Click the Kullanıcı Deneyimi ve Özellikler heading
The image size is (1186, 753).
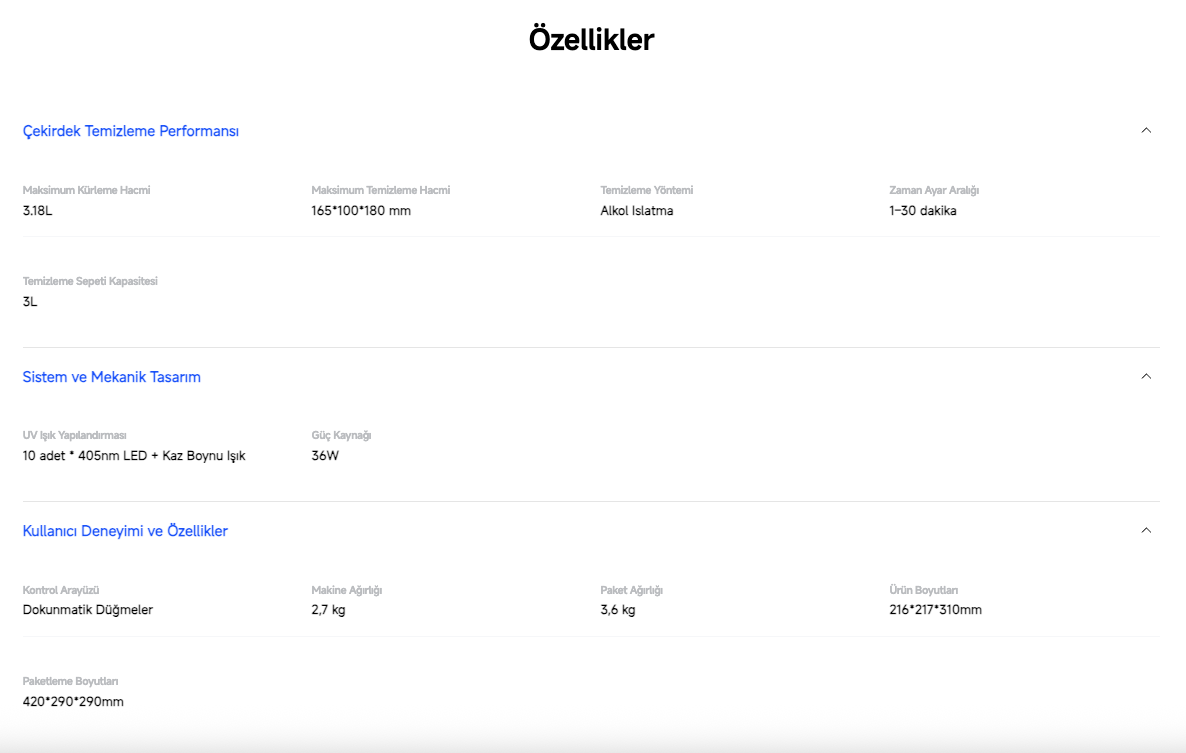[x=125, y=531]
